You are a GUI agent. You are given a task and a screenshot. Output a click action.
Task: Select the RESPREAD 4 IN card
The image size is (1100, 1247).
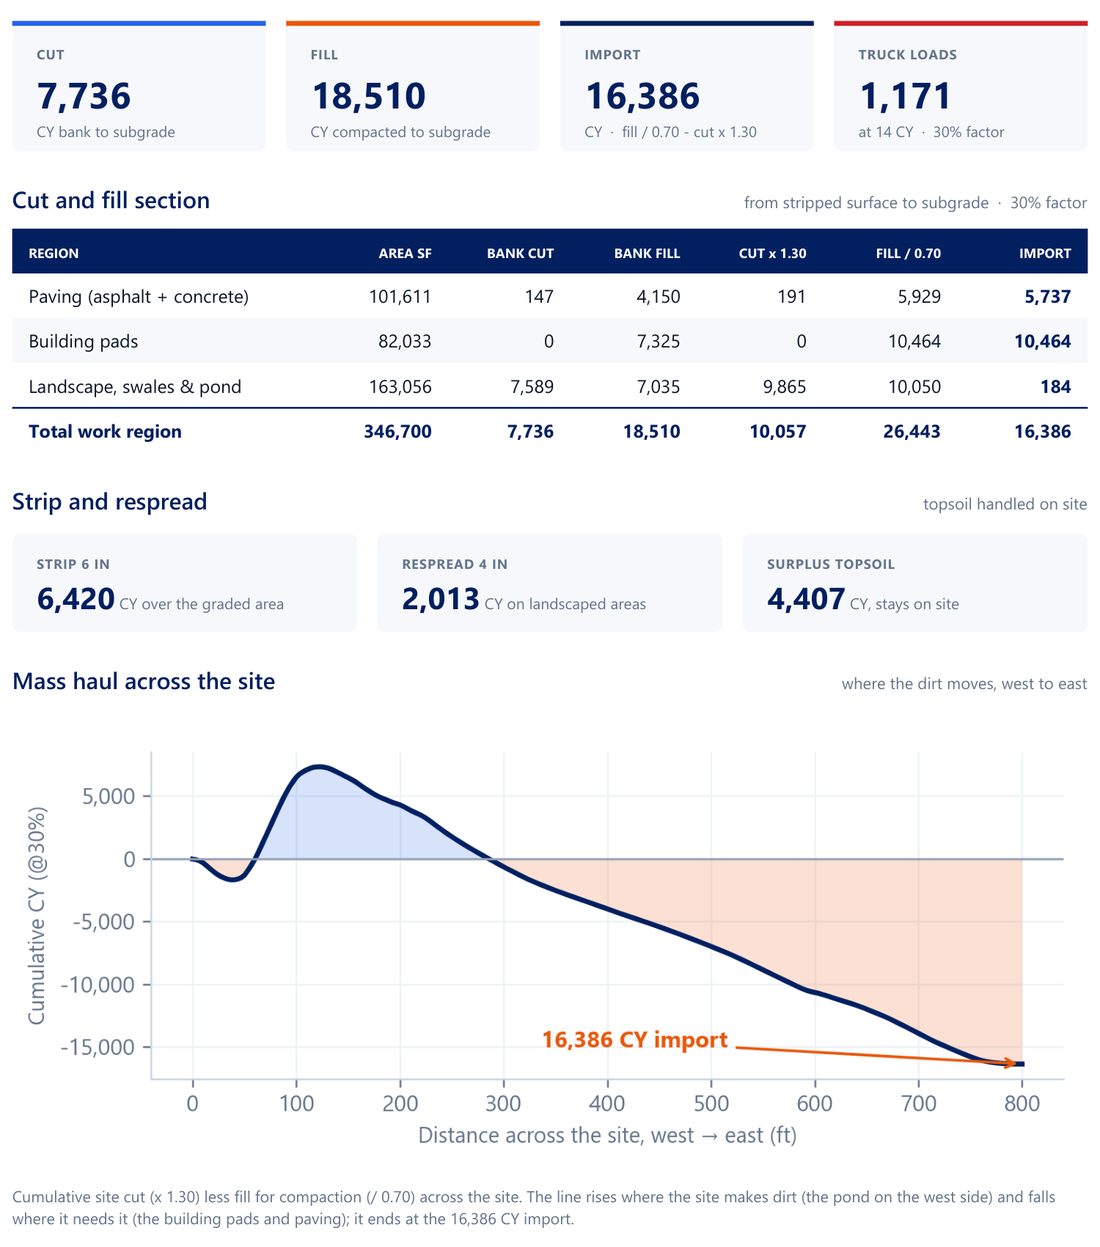click(x=549, y=583)
